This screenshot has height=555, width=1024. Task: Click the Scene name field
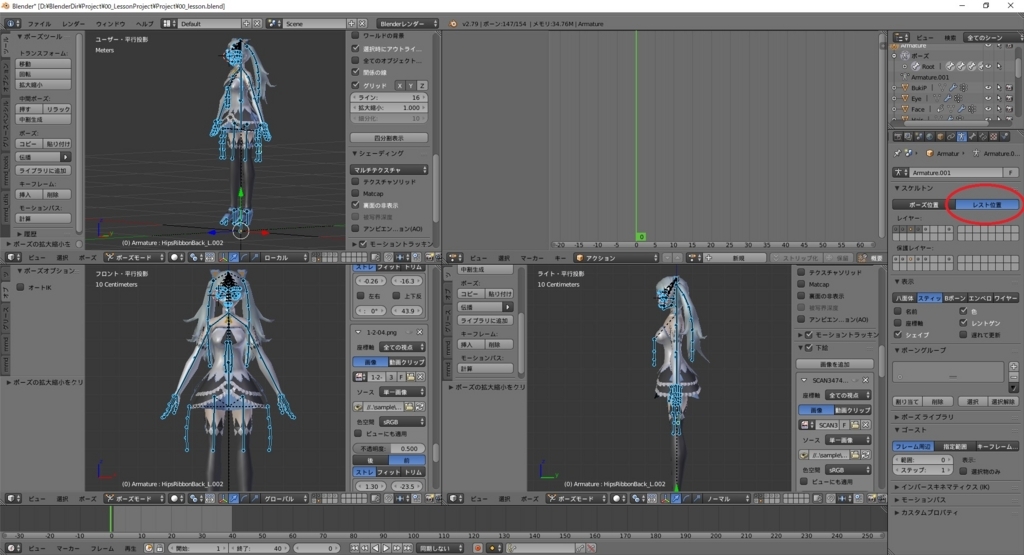[x=315, y=24]
